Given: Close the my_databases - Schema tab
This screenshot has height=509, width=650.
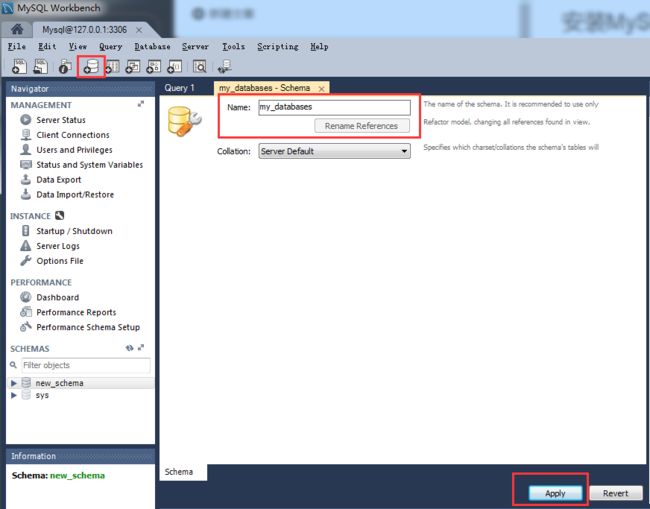Looking at the screenshot, I should pyautogui.click(x=321, y=89).
